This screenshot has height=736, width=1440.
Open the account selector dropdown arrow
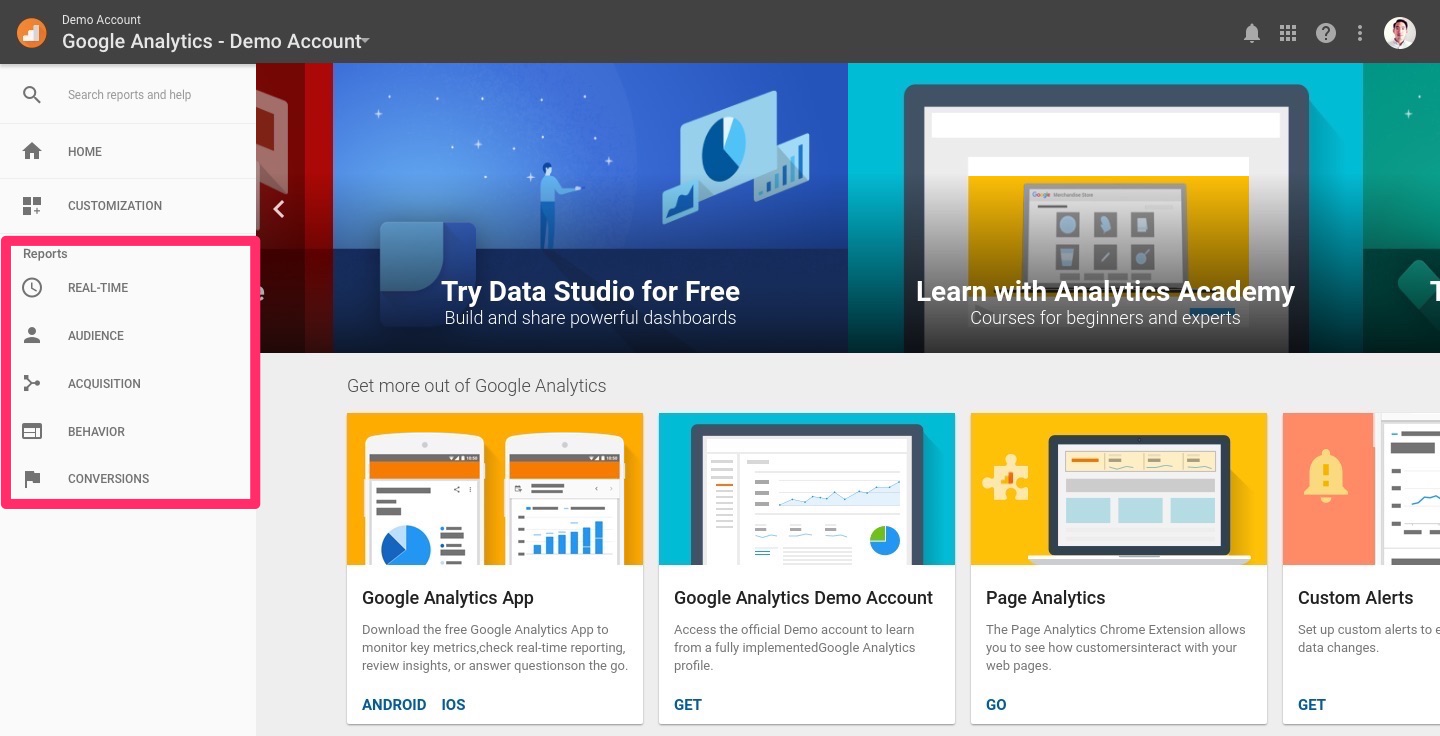[x=365, y=42]
